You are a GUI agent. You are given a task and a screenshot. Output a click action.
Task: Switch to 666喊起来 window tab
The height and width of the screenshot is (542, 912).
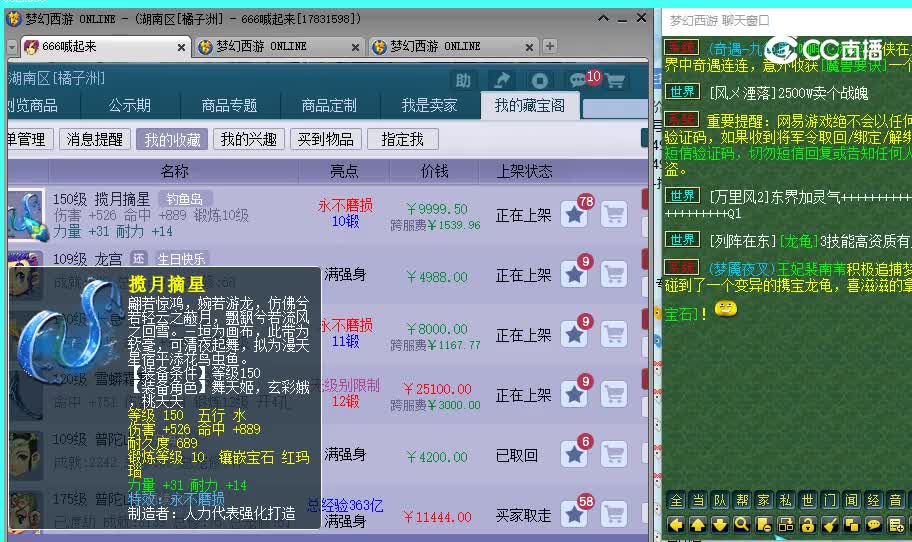tap(105, 47)
